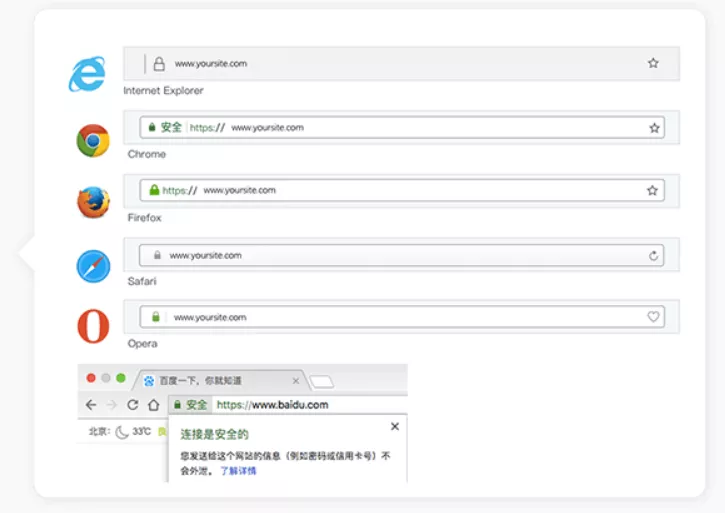Click the Chrome logo icon

pyautogui.click(x=93, y=141)
